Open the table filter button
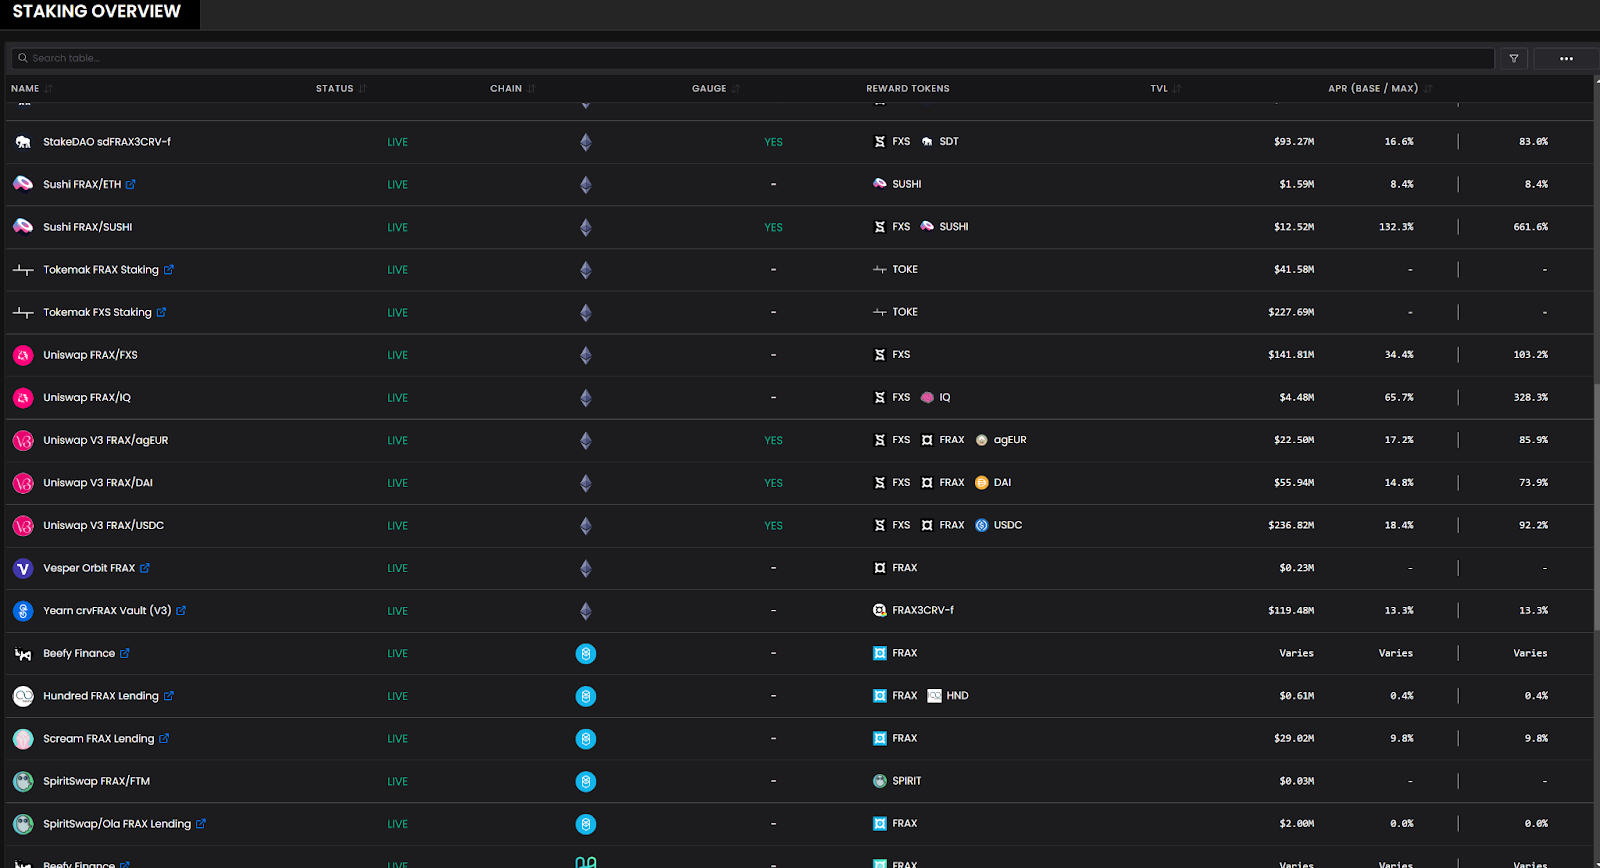The width and height of the screenshot is (1600, 868). point(1514,58)
